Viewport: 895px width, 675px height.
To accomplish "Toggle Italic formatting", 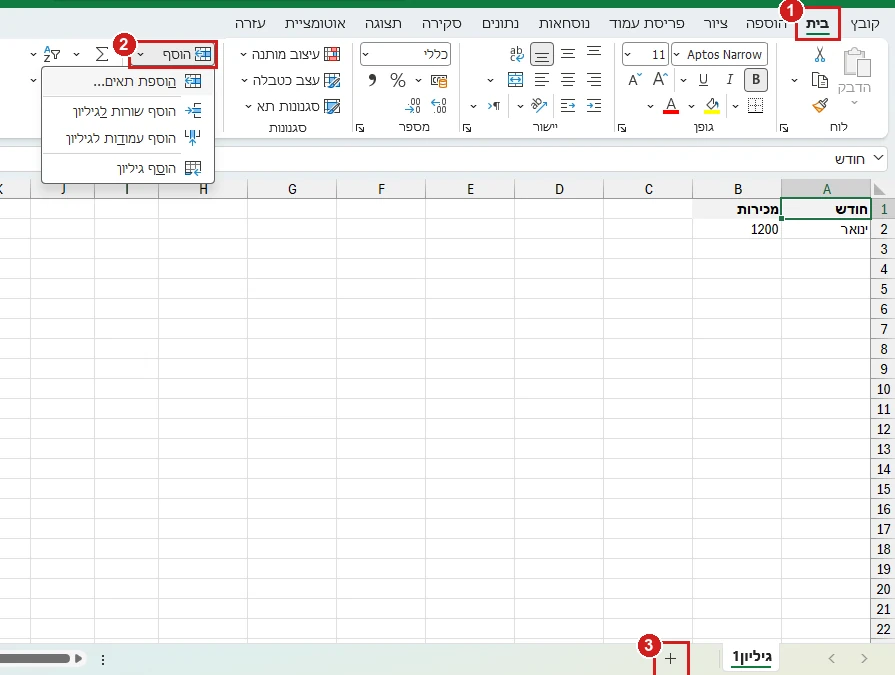I will click(729, 80).
